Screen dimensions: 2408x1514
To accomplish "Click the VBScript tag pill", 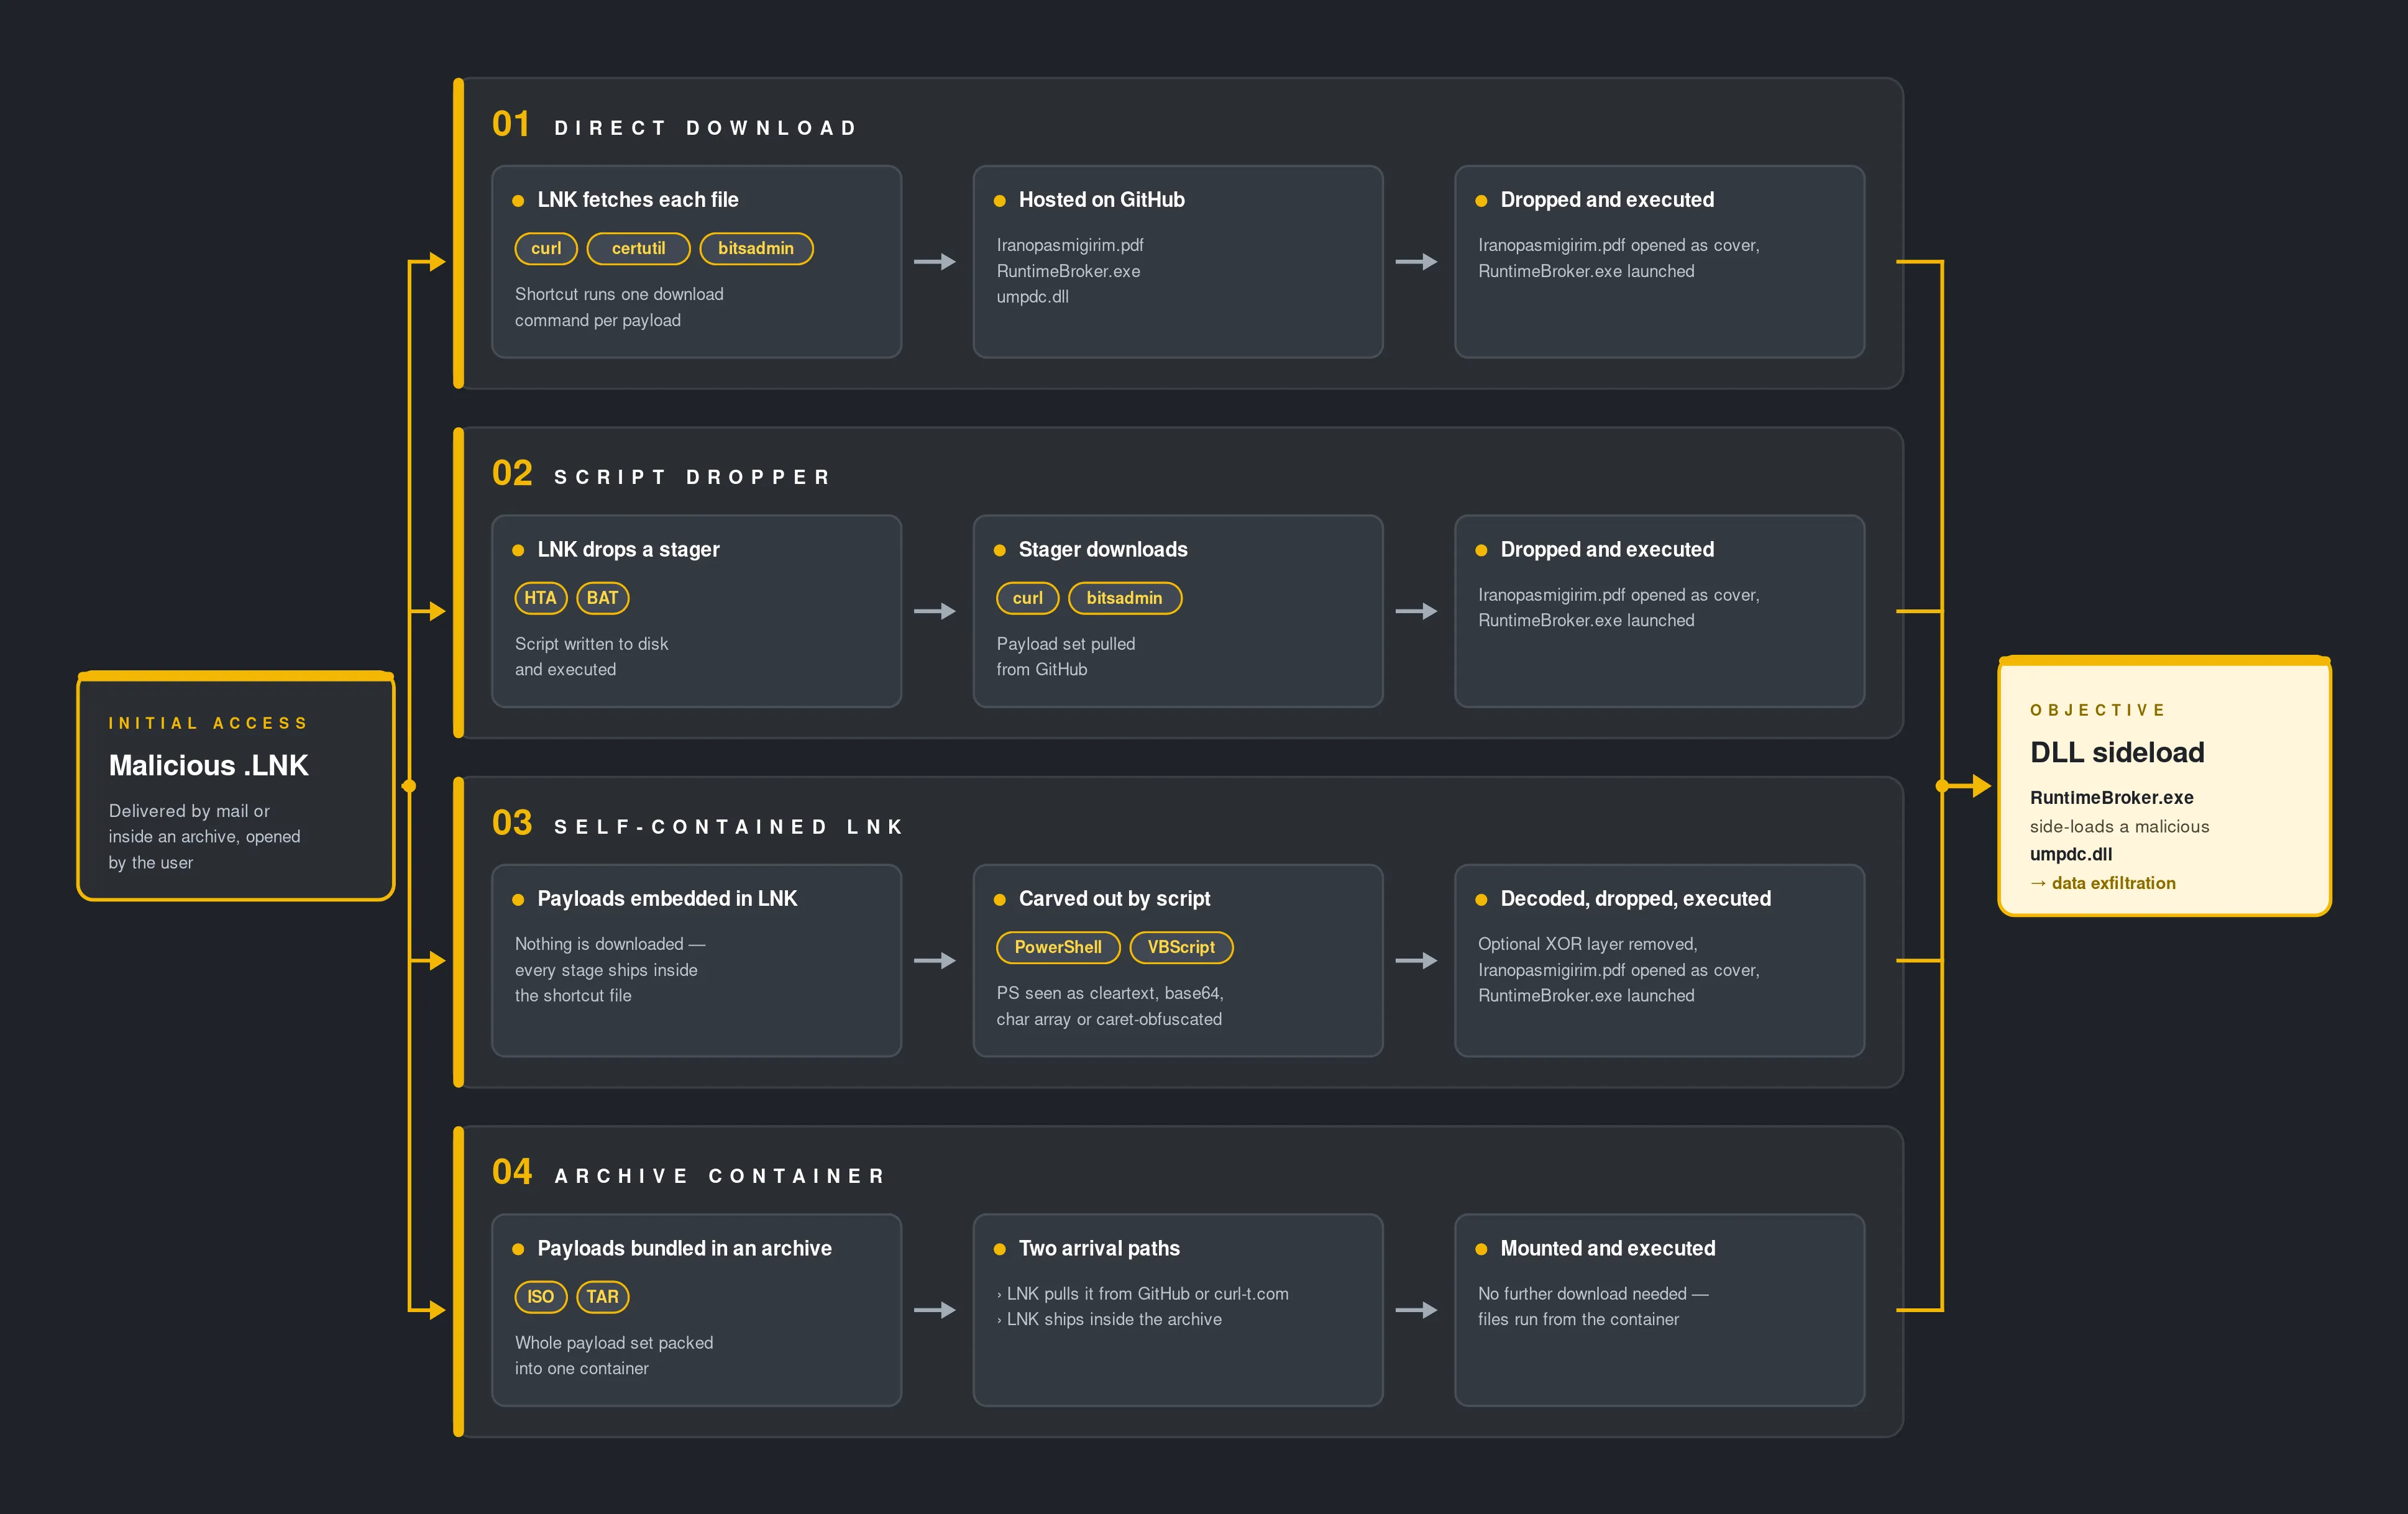I will click(1181, 947).
